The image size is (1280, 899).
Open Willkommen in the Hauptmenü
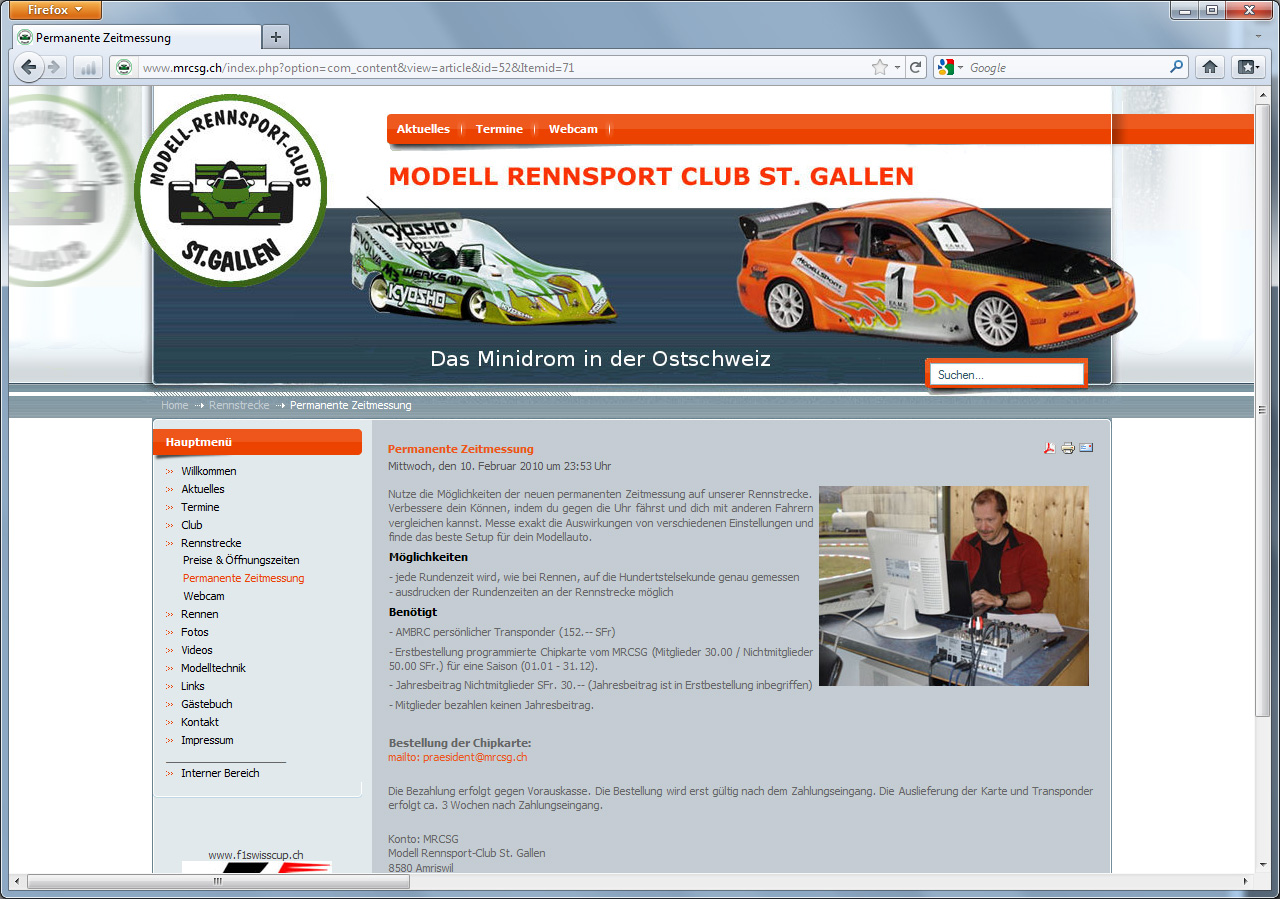click(x=209, y=471)
